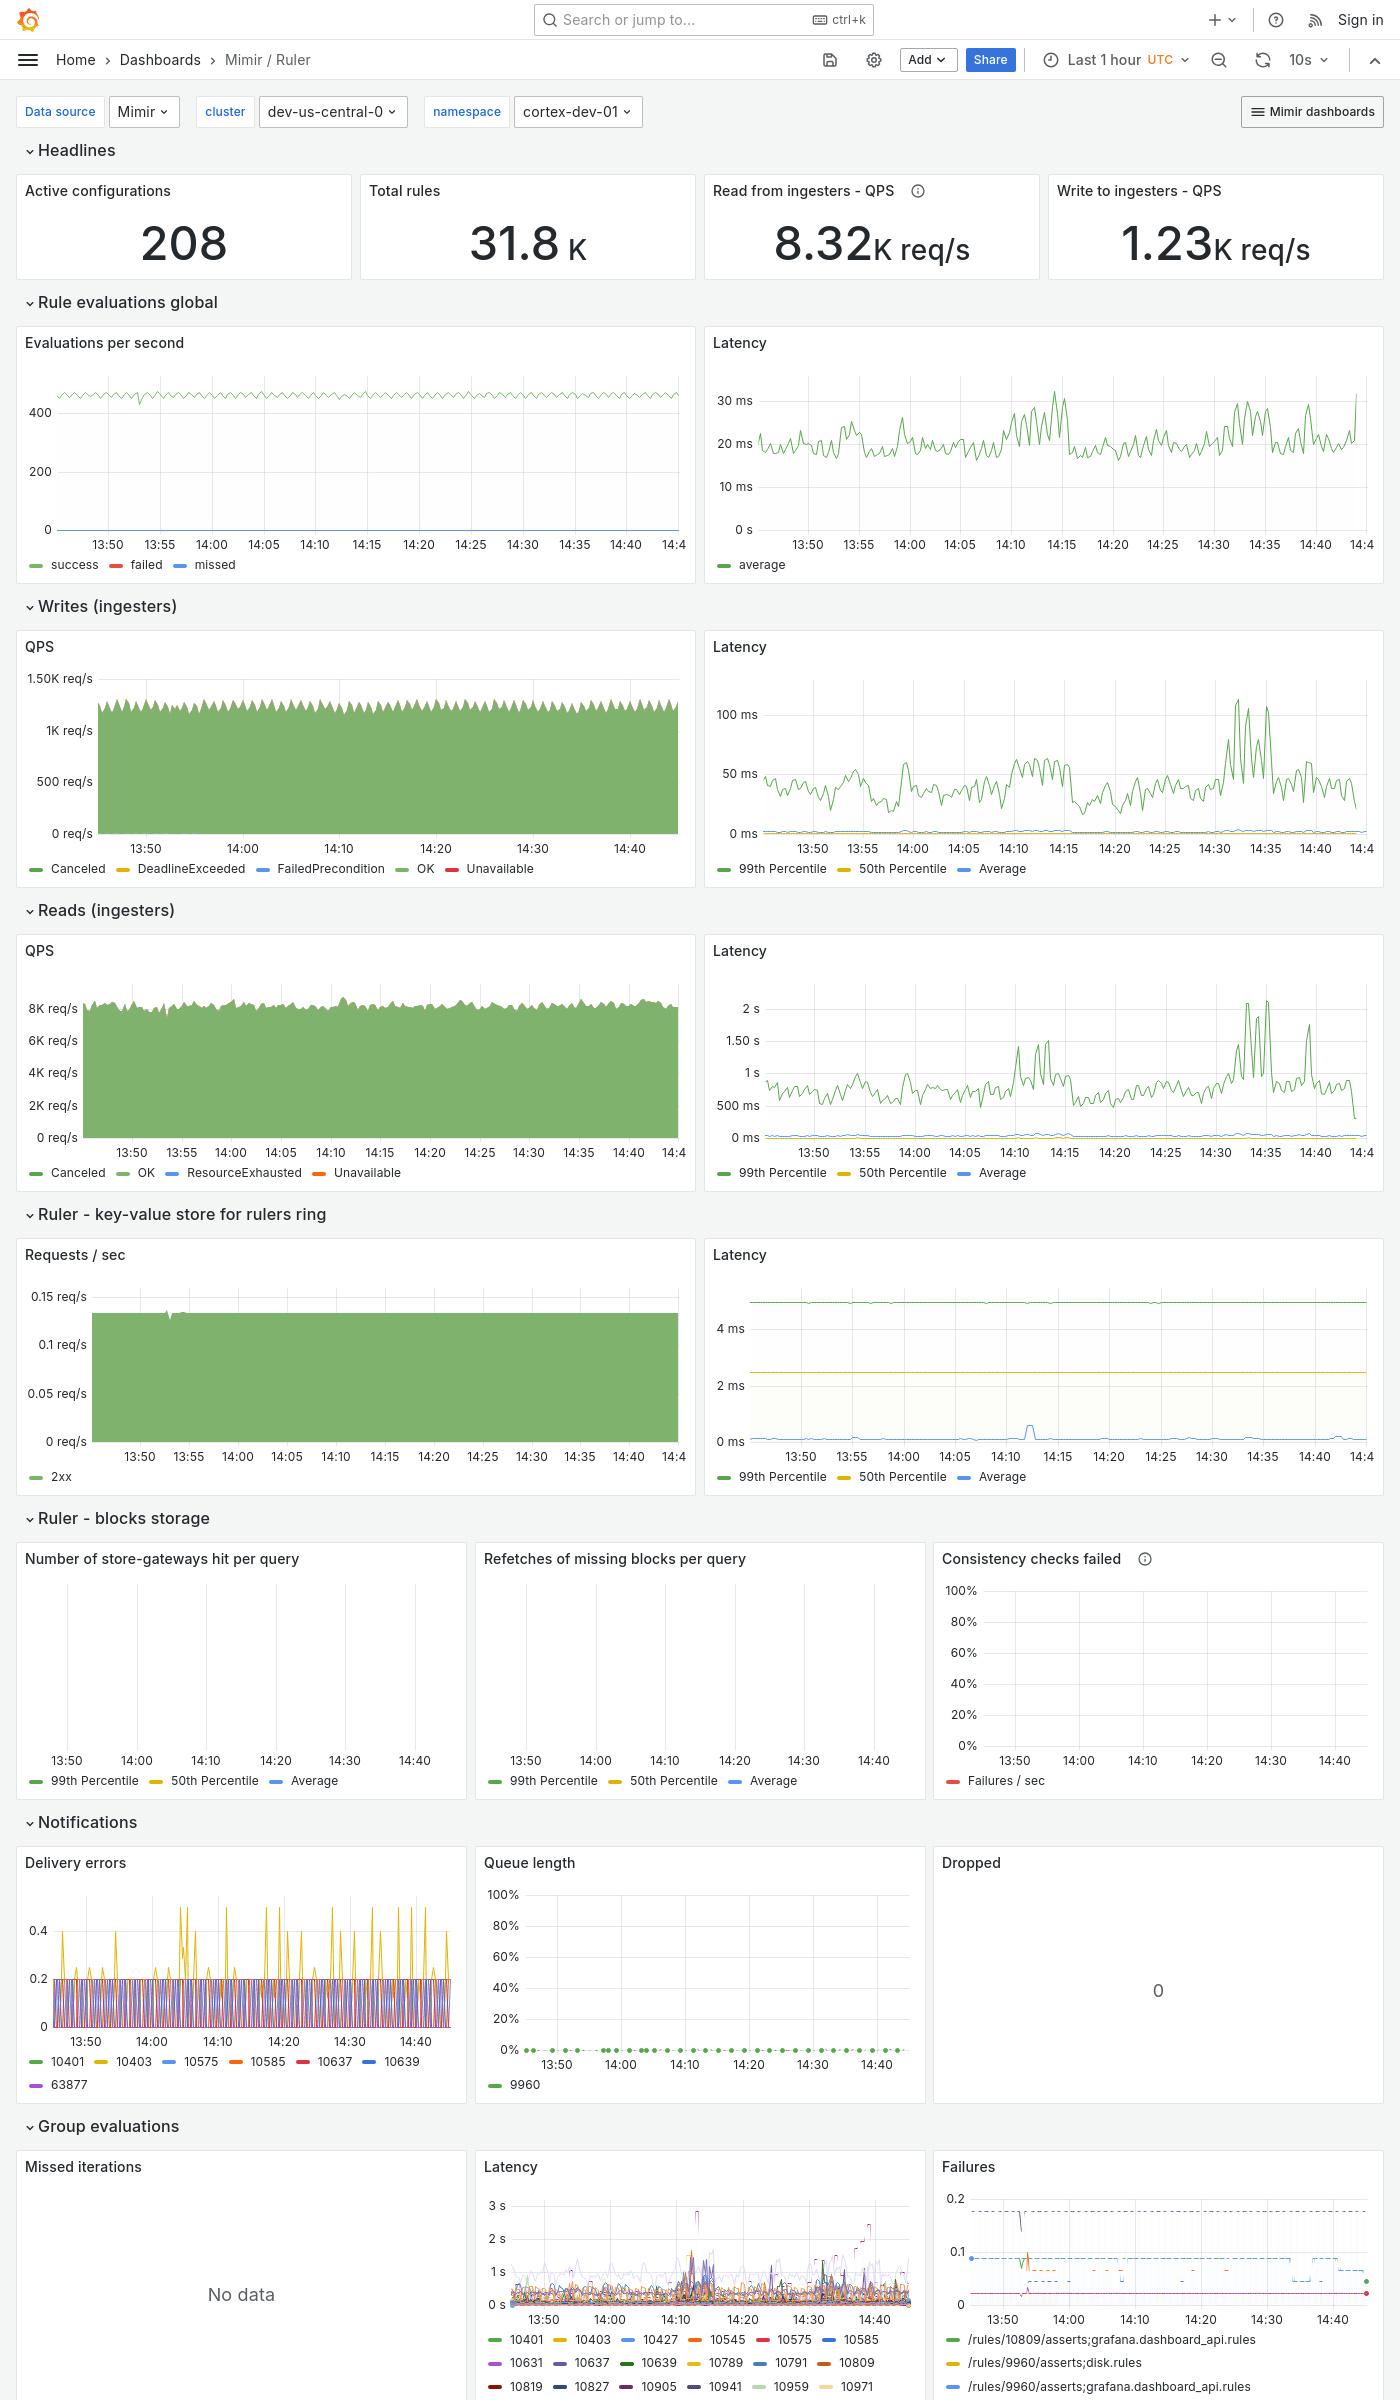Viewport: 1400px width, 2400px height.
Task: Click the namespace variable label
Action: coord(467,112)
